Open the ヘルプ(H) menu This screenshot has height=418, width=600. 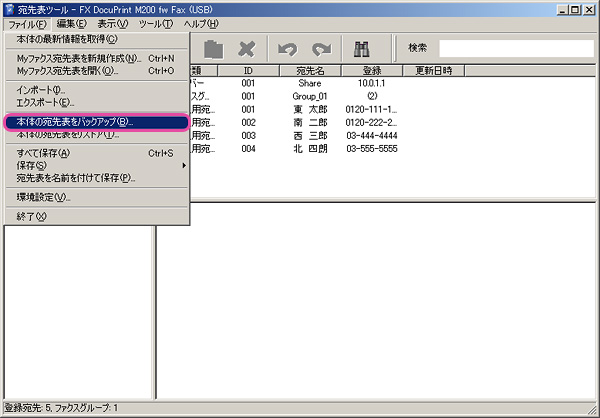click(x=201, y=23)
